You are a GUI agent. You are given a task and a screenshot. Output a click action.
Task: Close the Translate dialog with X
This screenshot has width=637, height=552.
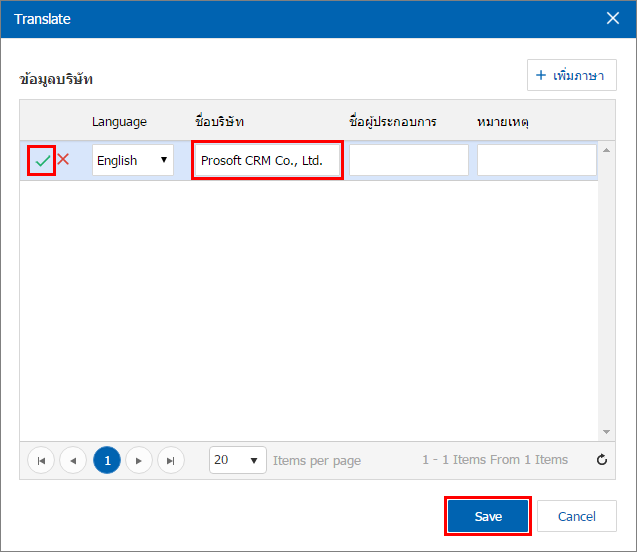(x=613, y=18)
